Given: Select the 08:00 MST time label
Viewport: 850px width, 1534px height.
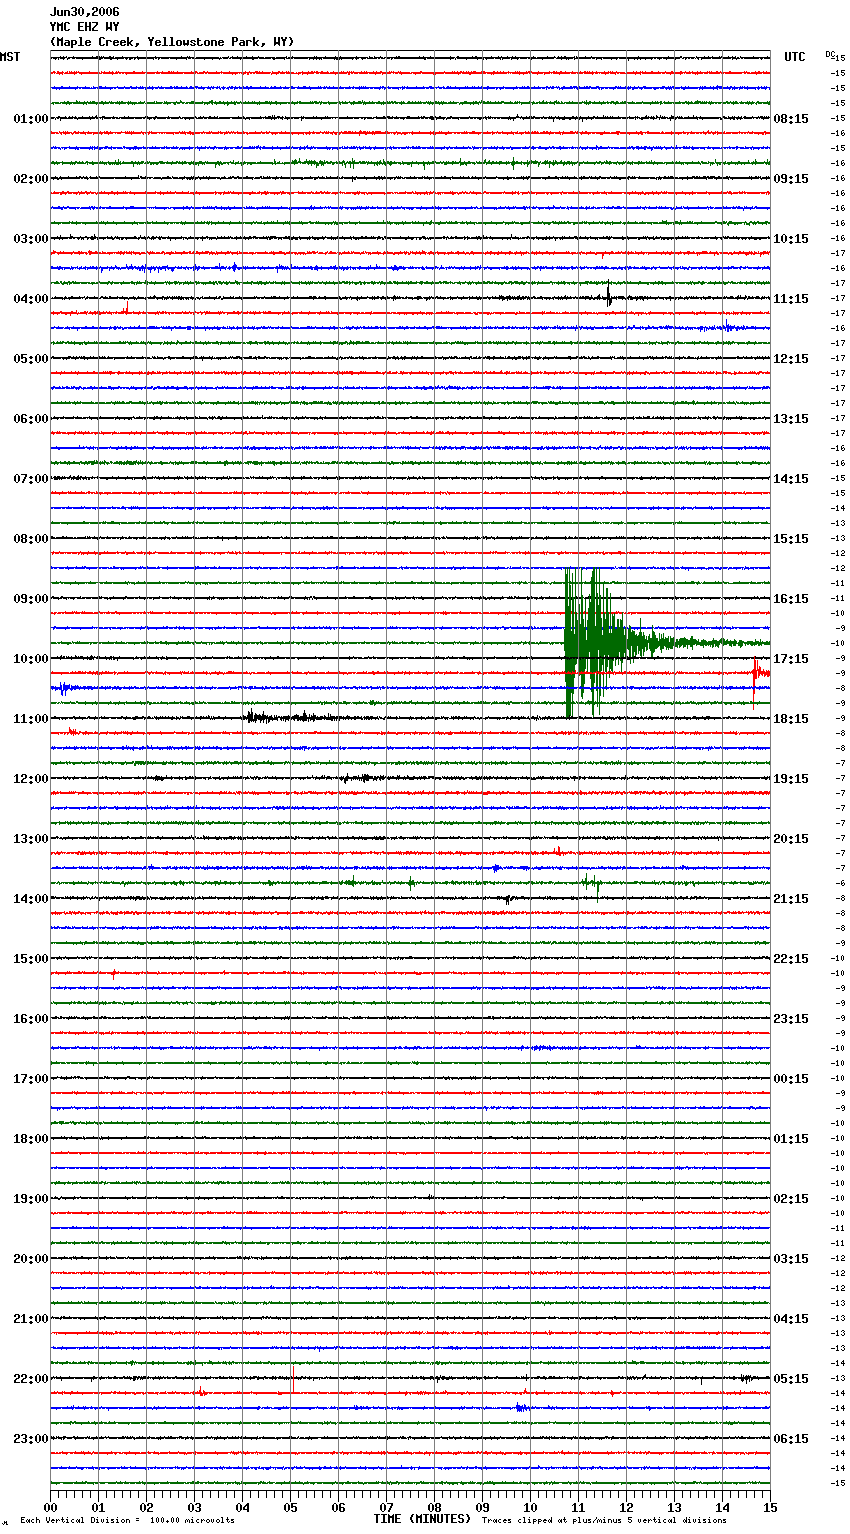Looking at the screenshot, I should tap(31, 539).
